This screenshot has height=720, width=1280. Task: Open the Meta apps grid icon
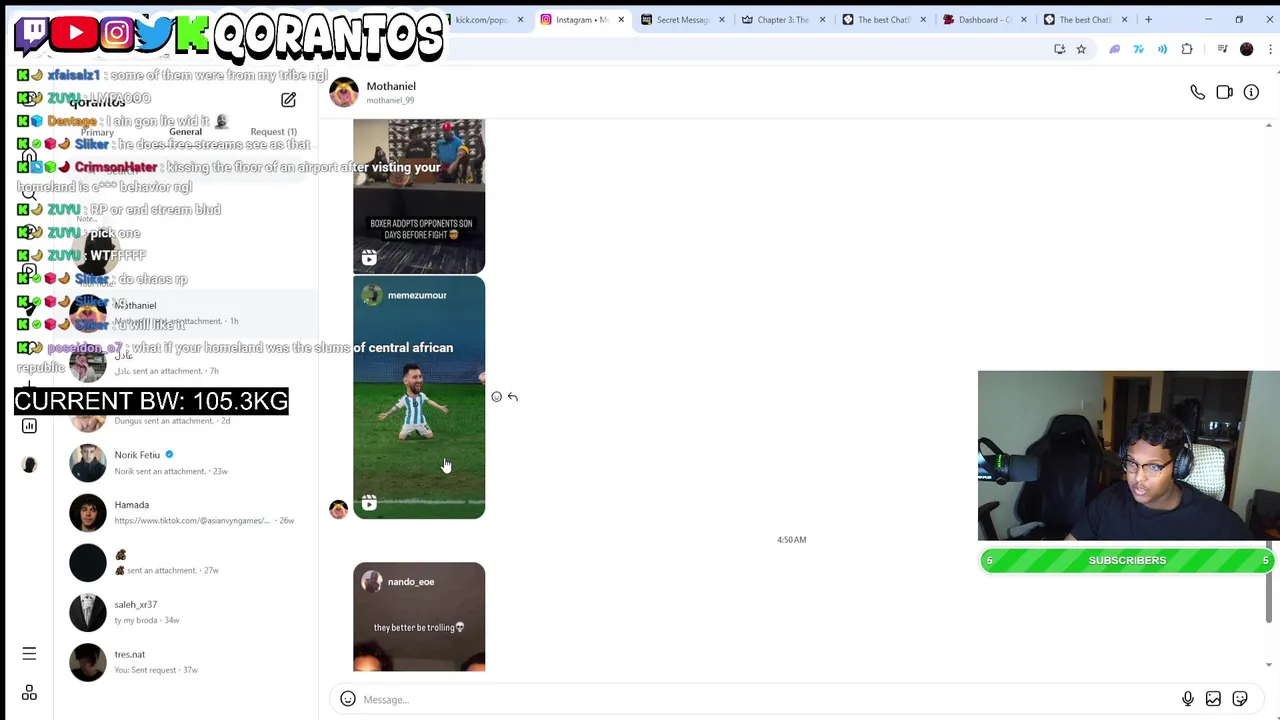(29, 693)
